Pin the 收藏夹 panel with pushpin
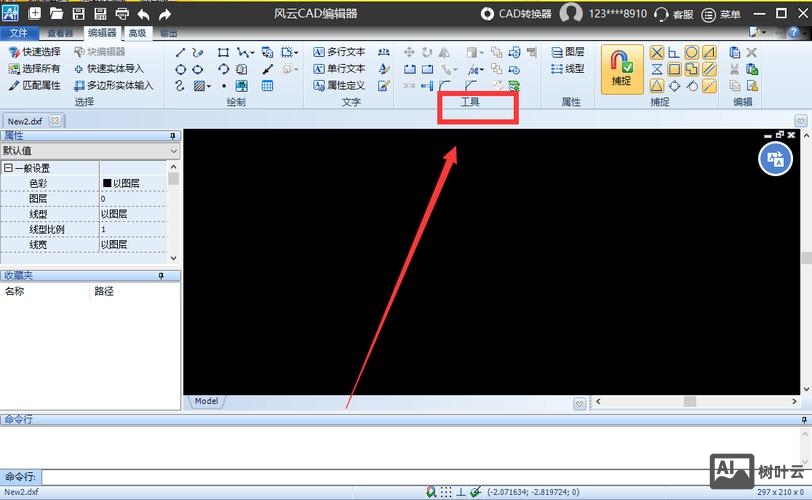This screenshot has height=500, width=812. [x=161, y=276]
